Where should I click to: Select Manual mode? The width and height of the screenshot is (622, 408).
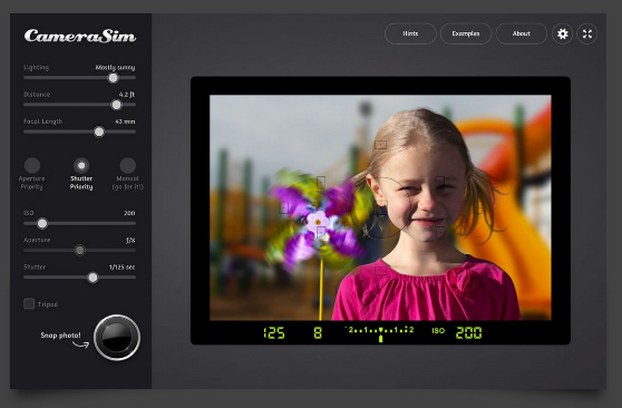(128, 166)
